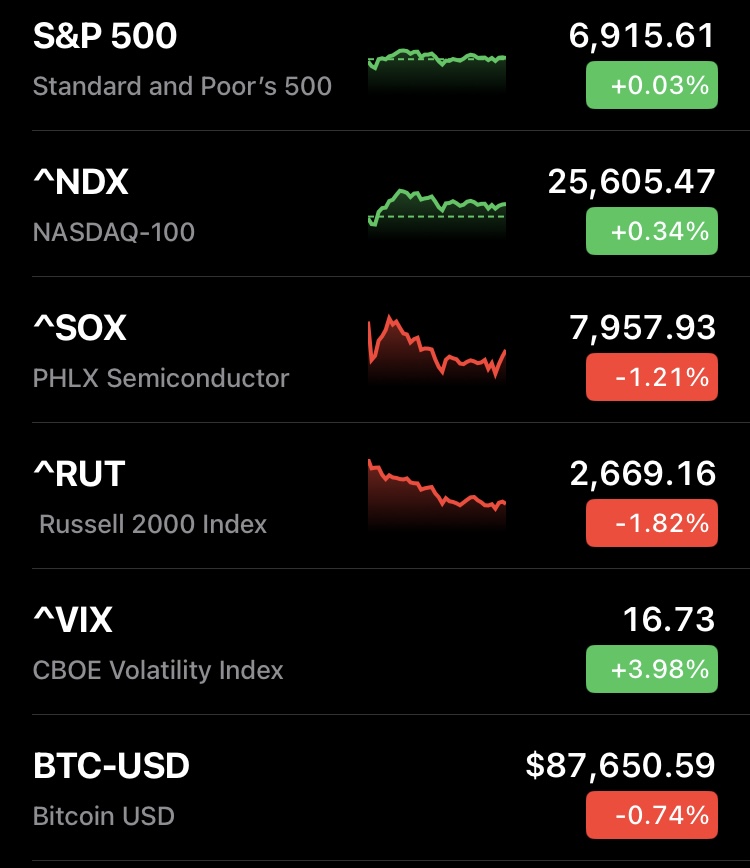Tap the Russell 2000 Index name label
The height and width of the screenshot is (868, 750).
[x=153, y=524]
